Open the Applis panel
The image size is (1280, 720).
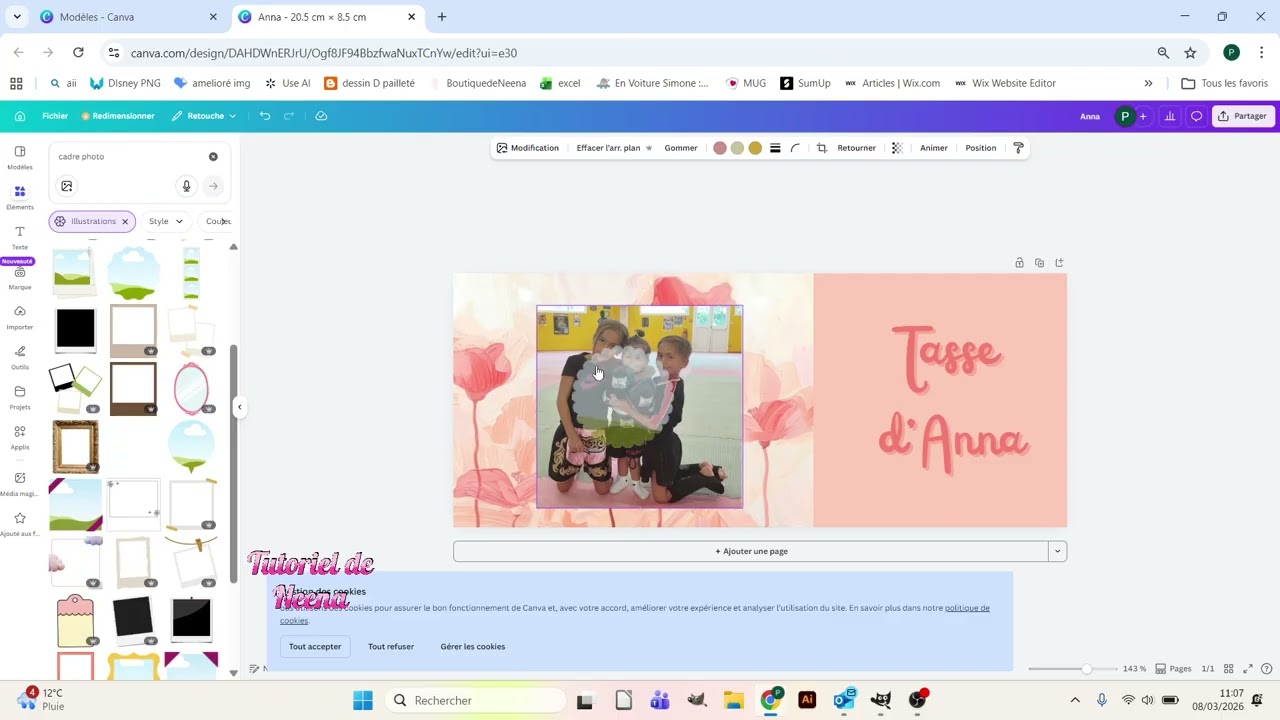click(20, 437)
